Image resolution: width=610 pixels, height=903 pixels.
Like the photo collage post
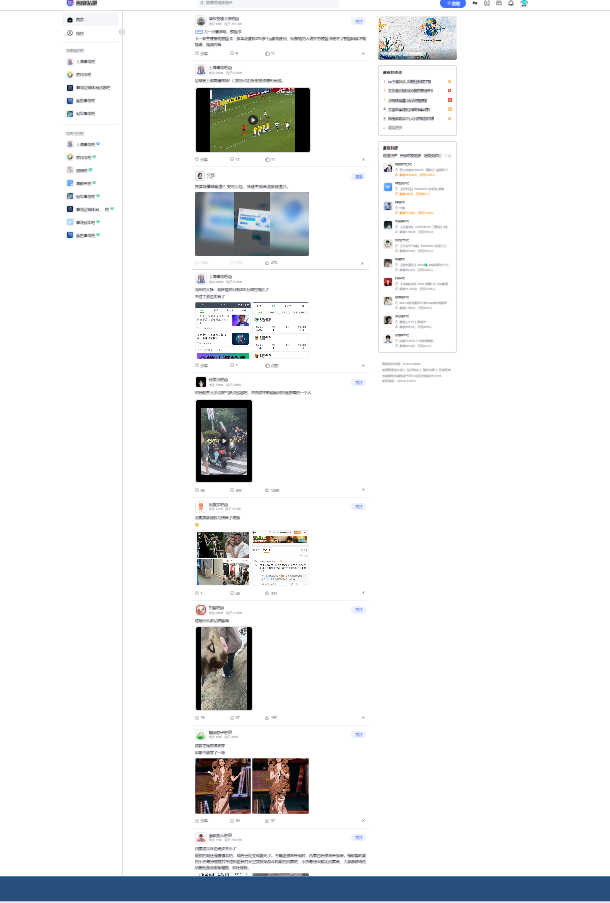[271, 593]
